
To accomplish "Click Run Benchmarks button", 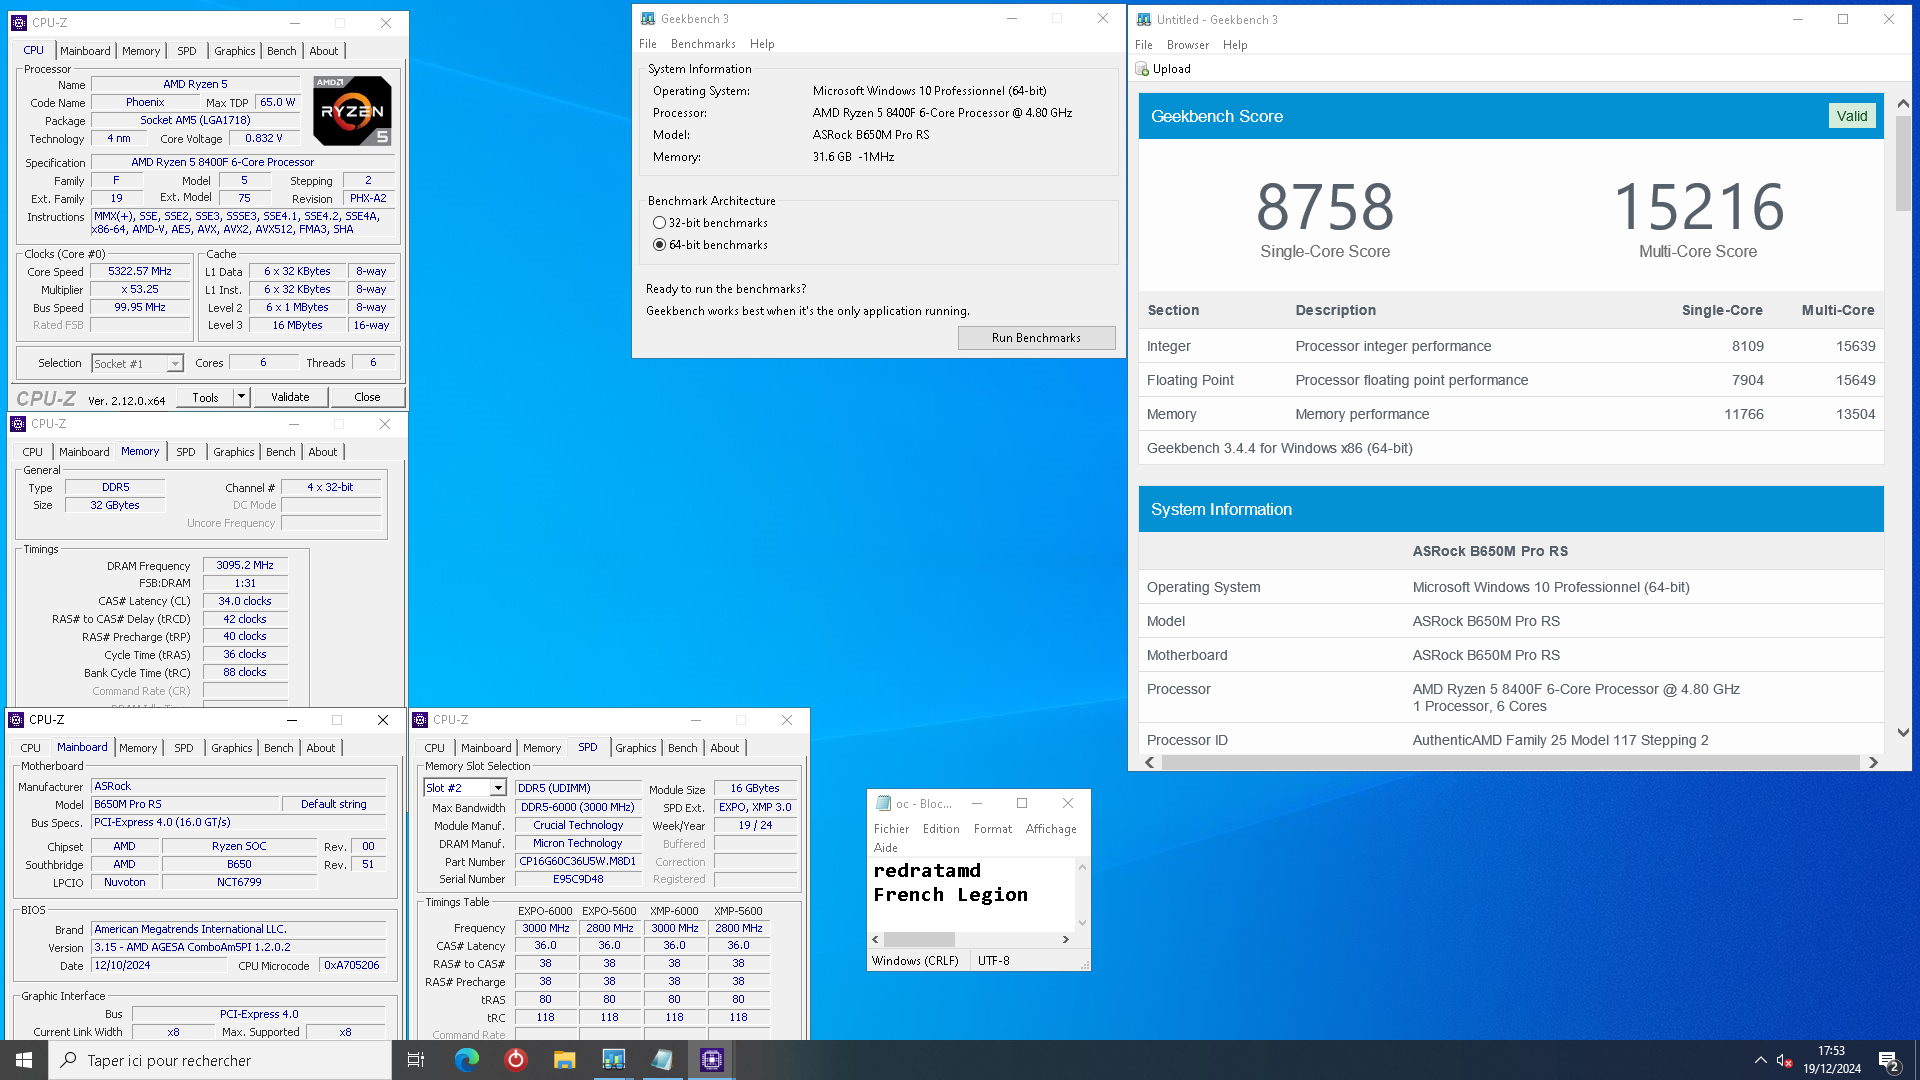I will (1036, 338).
